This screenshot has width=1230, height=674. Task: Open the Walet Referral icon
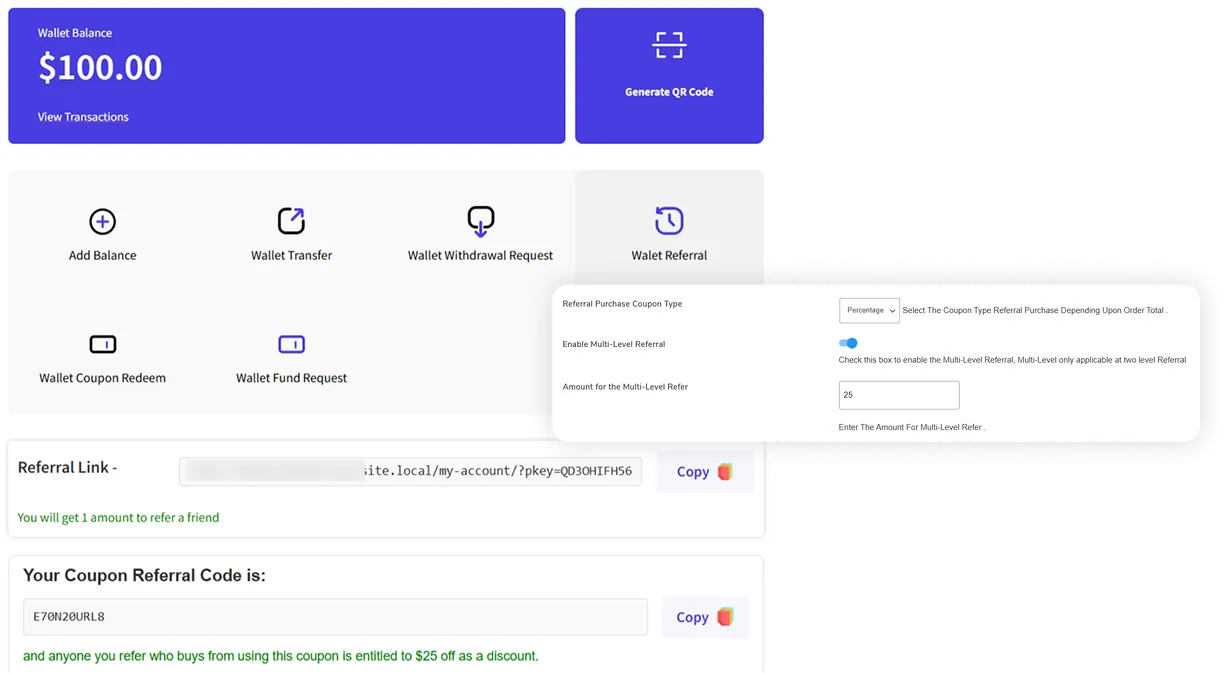coord(669,221)
